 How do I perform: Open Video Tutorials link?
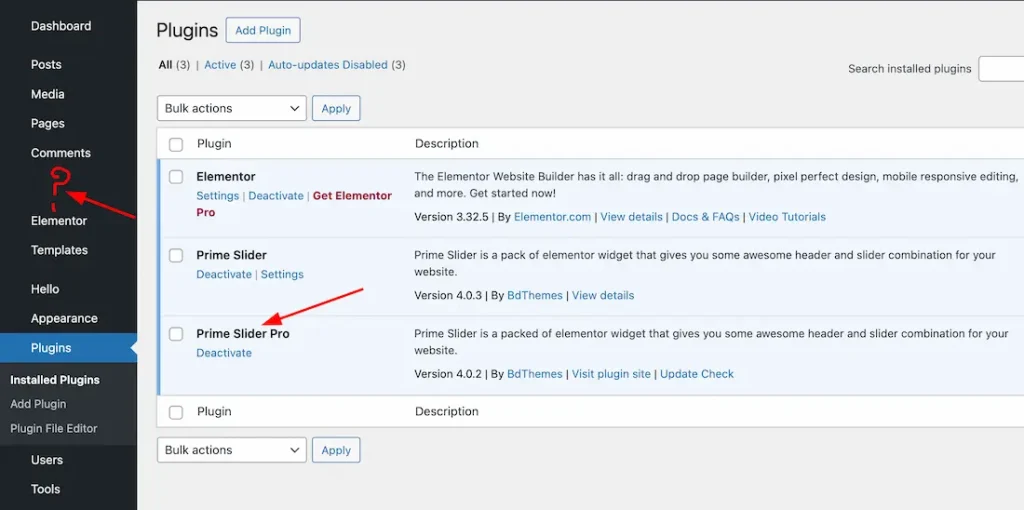787,217
